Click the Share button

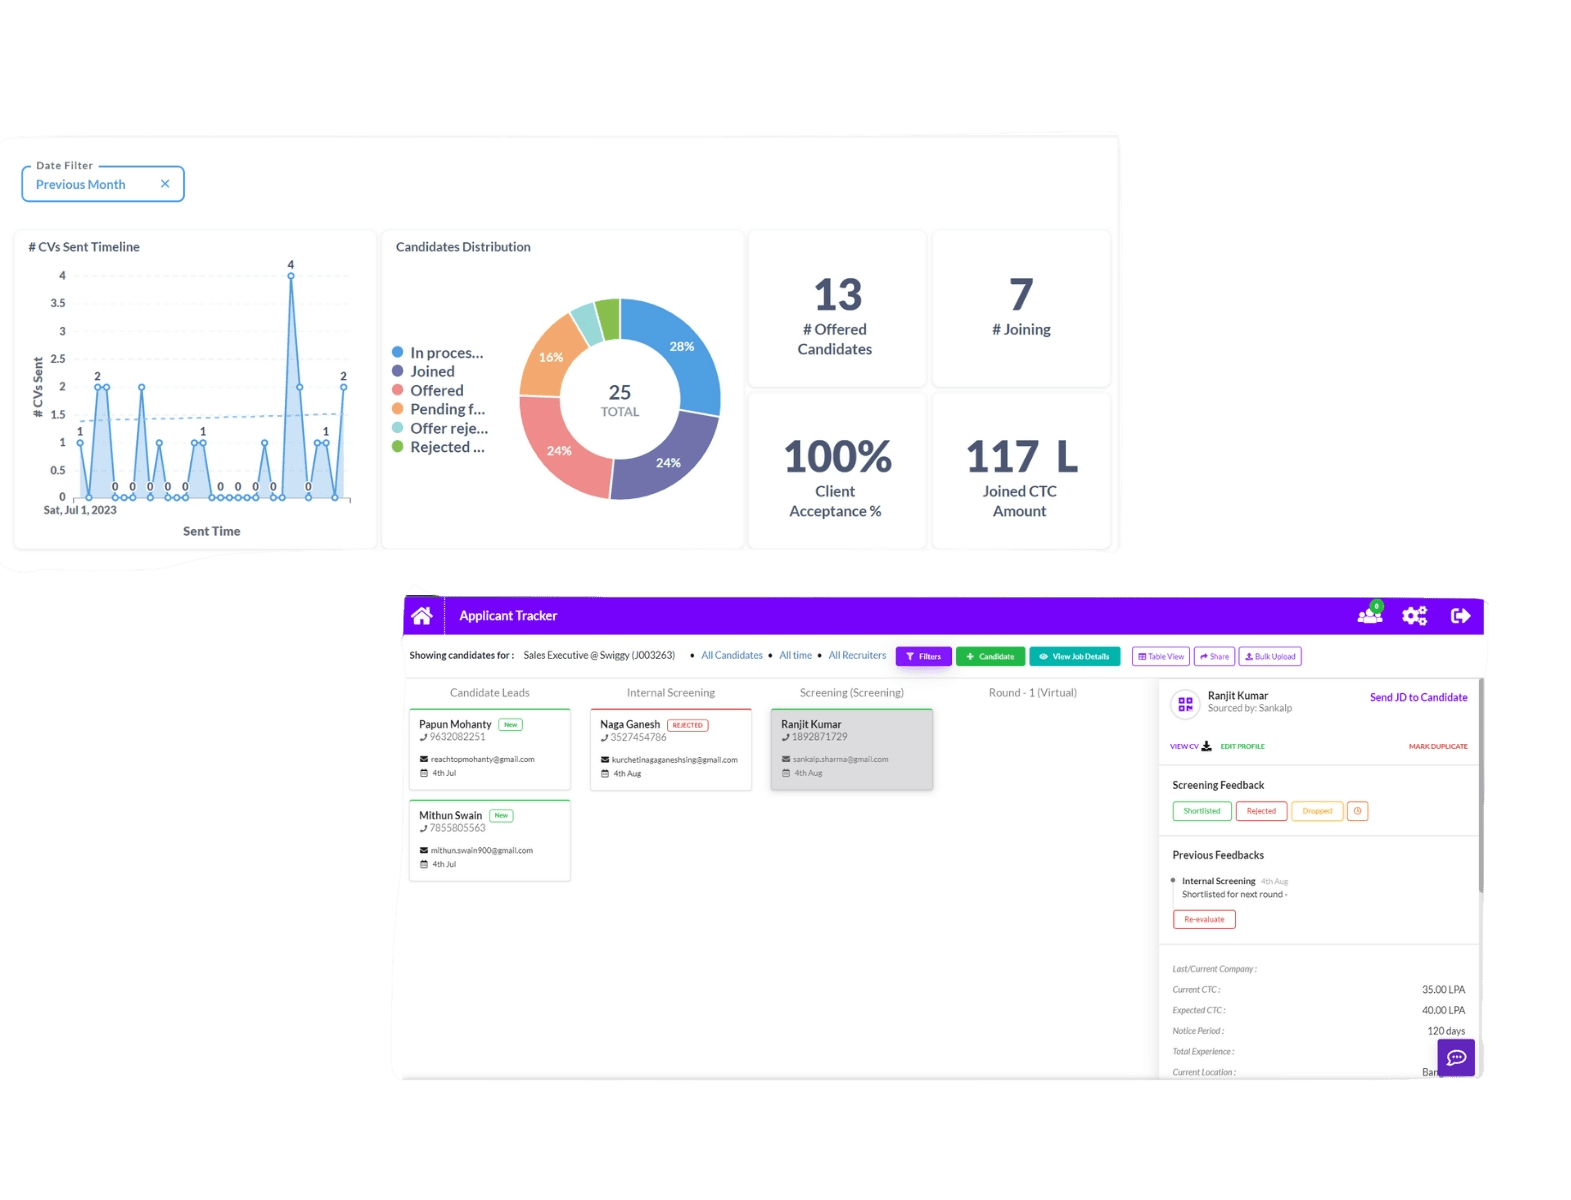pyautogui.click(x=1214, y=657)
